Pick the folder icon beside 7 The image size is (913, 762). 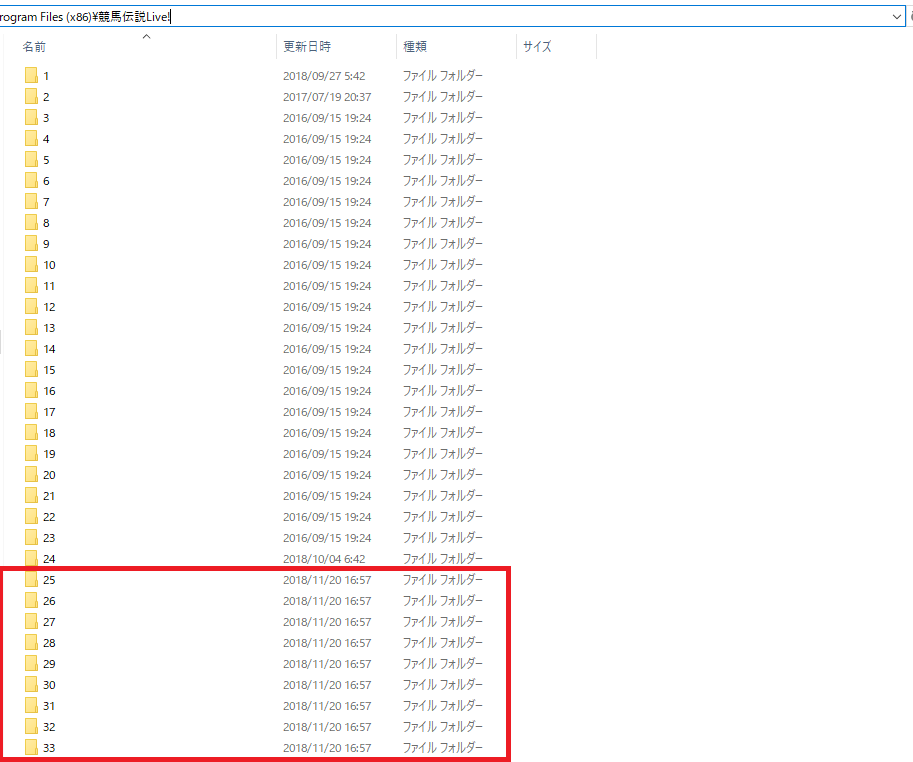point(31,201)
